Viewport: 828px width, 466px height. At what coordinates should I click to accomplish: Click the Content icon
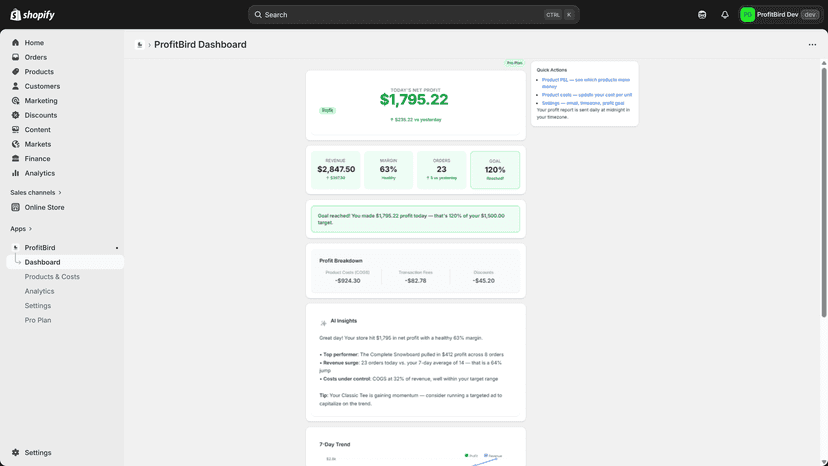pyautogui.click(x=15, y=129)
